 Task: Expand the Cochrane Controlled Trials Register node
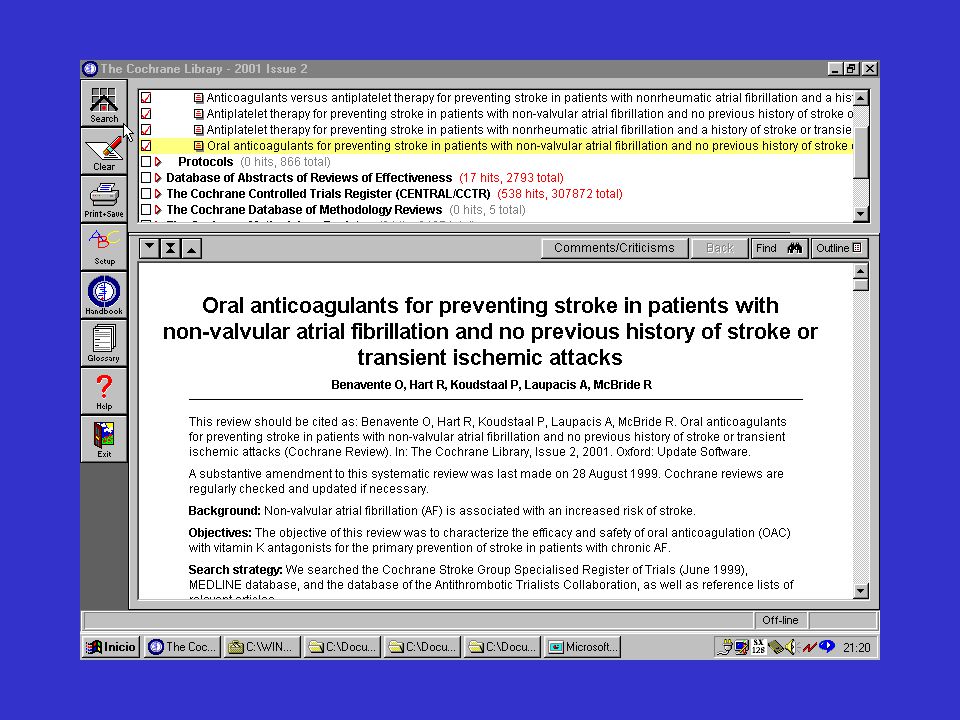158,193
